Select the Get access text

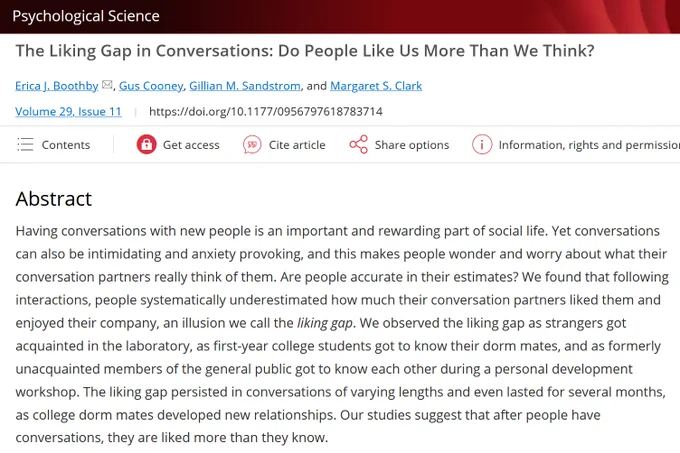pyautogui.click(x=191, y=145)
